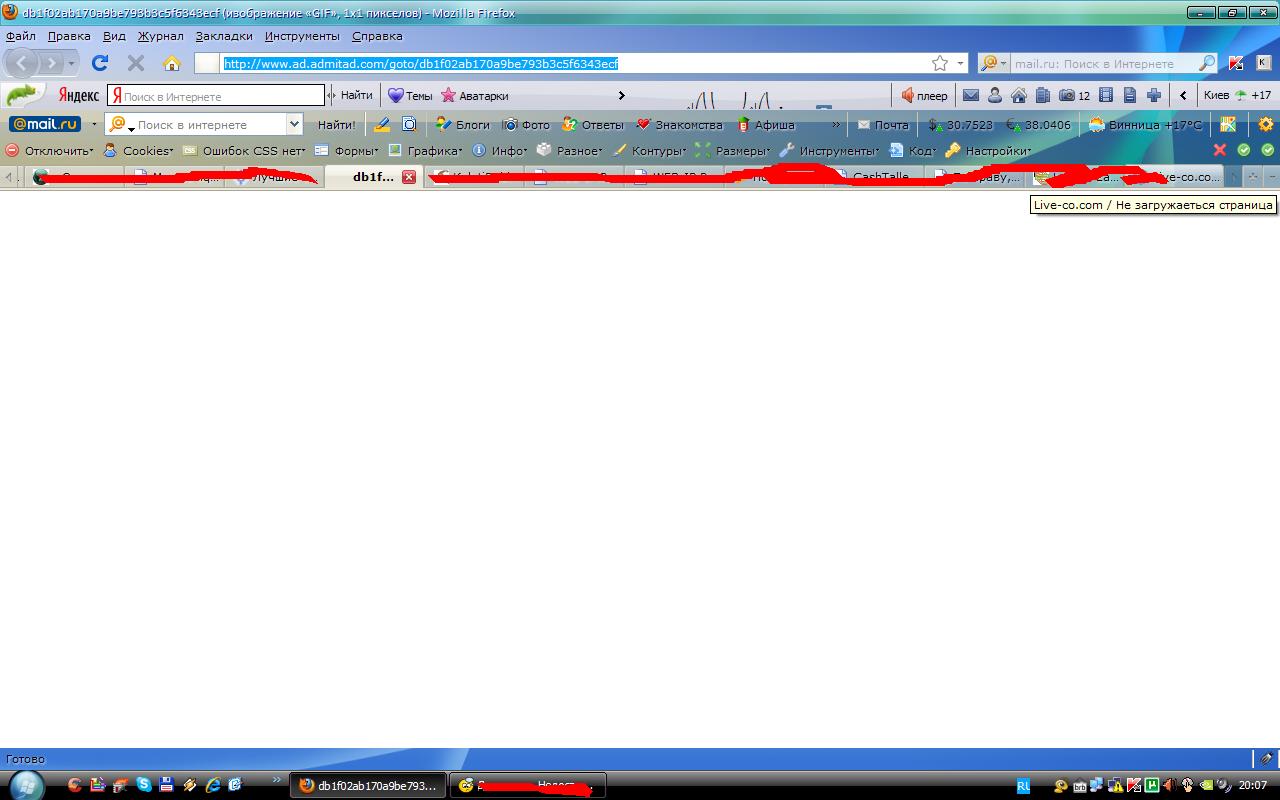Bookmark this page with the star icon
Screen dimensions: 1280x800
(940, 63)
